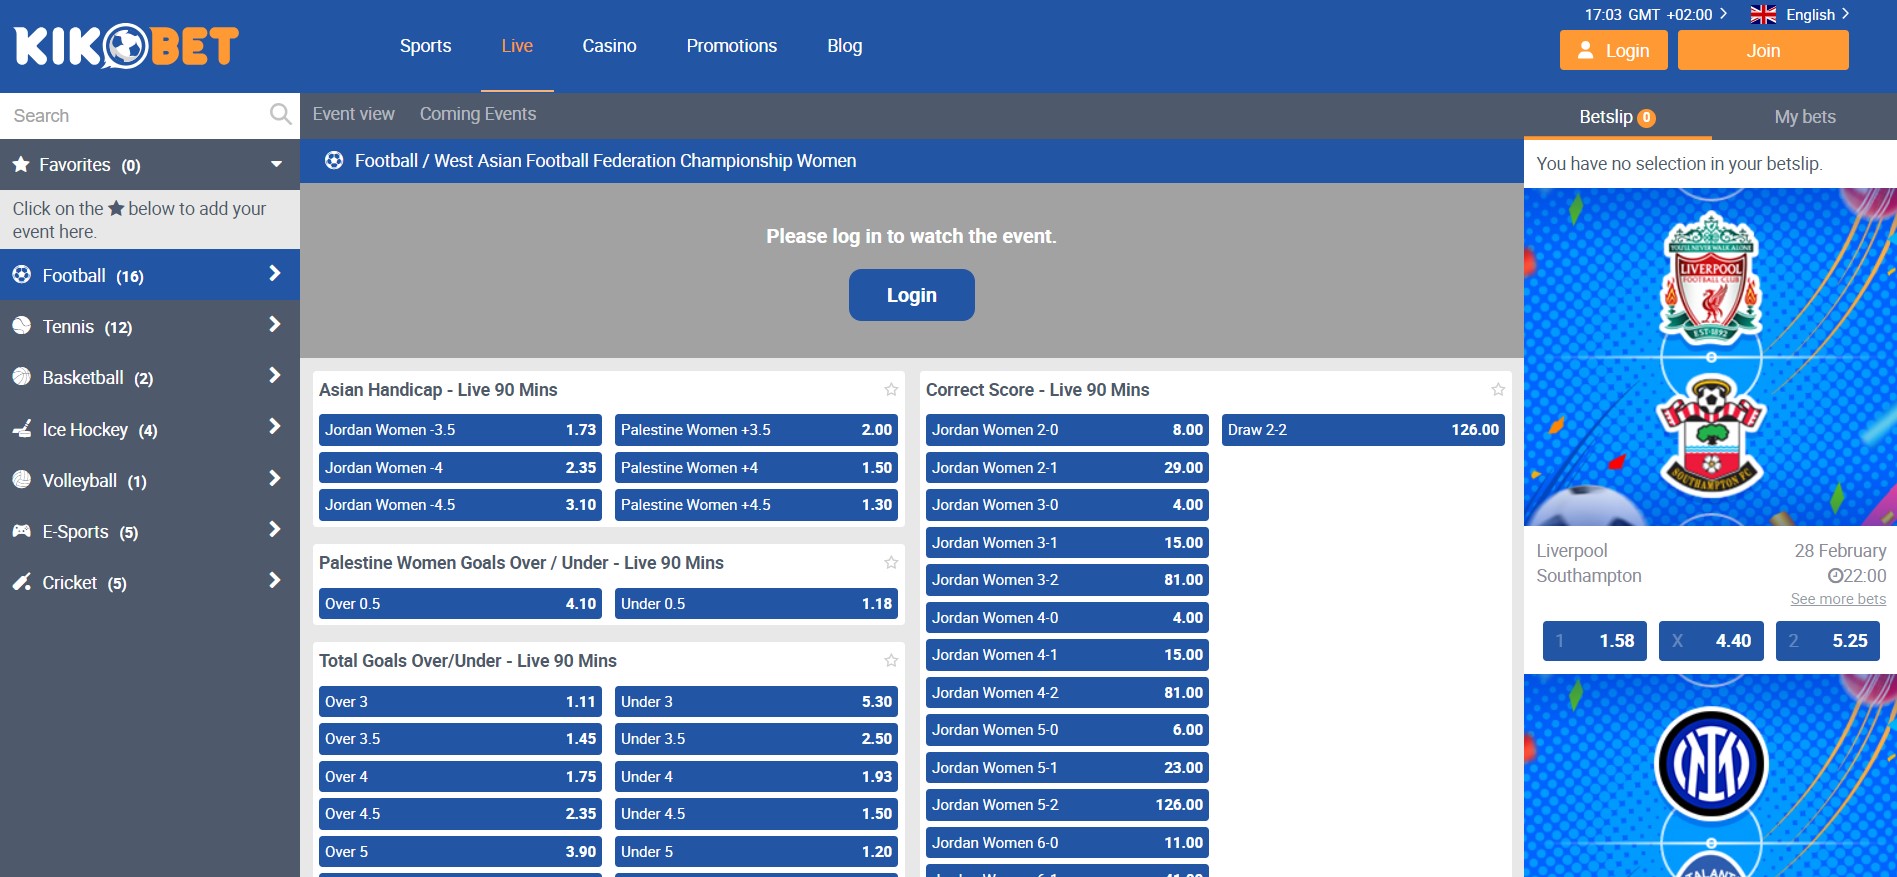Image resolution: width=1897 pixels, height=877 pixels.
Task: Select Under 5 total goals at 1.20
Action: point(756,852)
